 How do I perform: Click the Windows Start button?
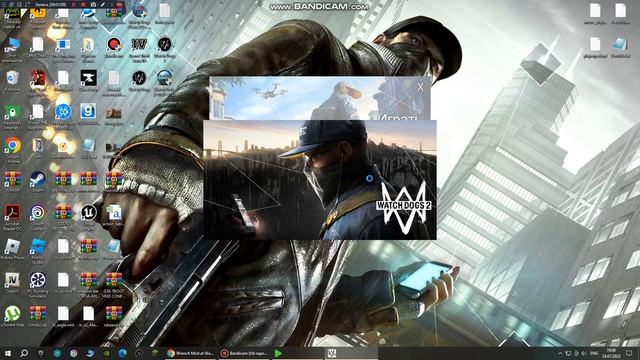click(x=8, y=353)
